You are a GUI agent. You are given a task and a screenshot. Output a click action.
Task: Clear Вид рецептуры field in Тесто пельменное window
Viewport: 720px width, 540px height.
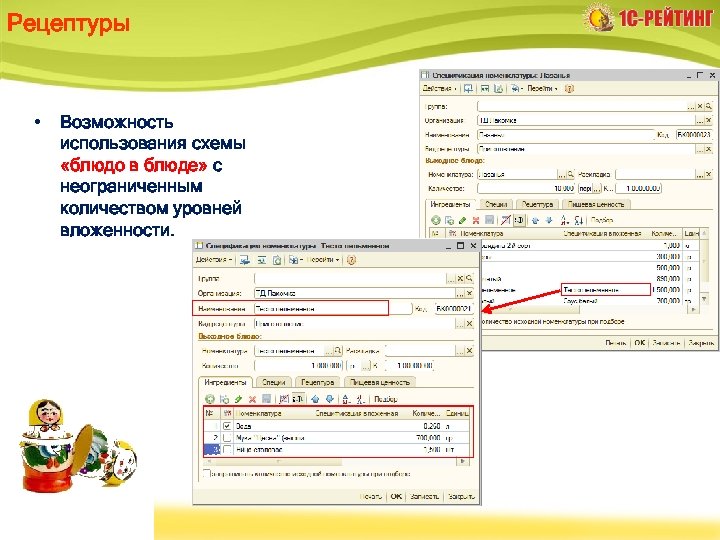[469, 324]
